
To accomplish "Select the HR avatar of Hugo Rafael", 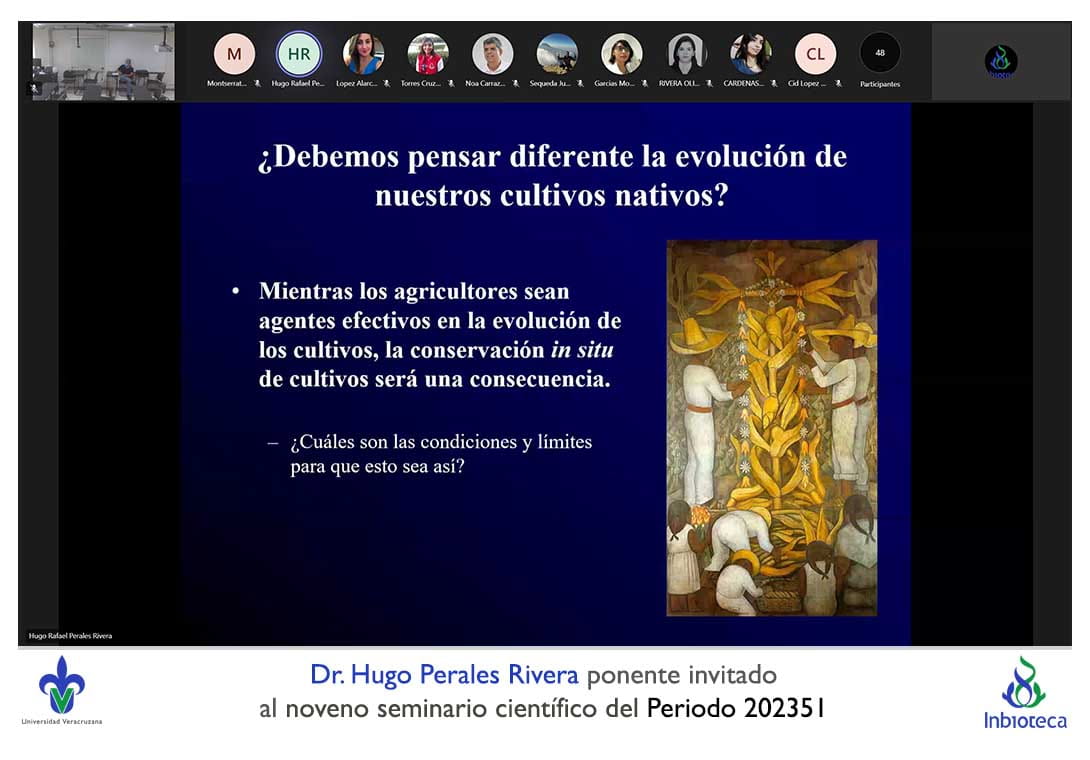I will click(x=299, y=54).
